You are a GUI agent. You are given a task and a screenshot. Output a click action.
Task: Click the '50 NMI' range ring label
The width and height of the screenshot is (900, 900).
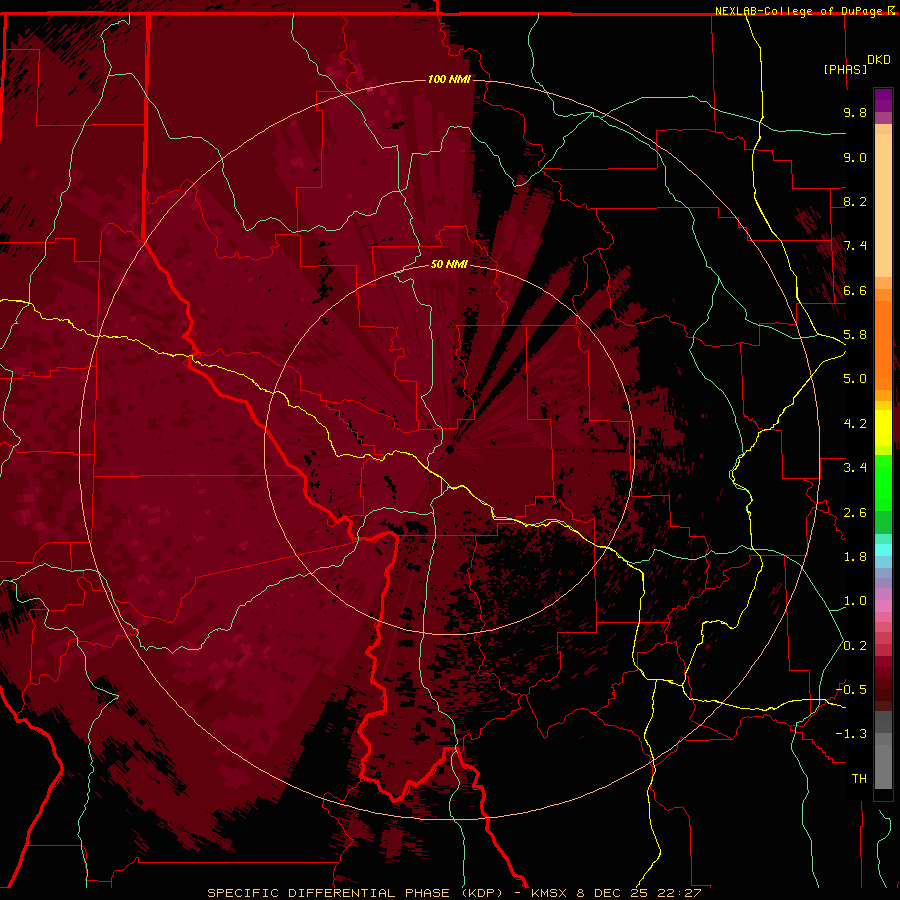coord(449,264)
